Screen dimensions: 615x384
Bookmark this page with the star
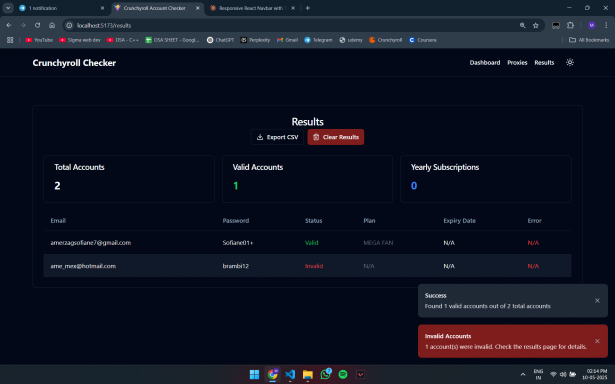pyautogui.click(x=536, y=25)
